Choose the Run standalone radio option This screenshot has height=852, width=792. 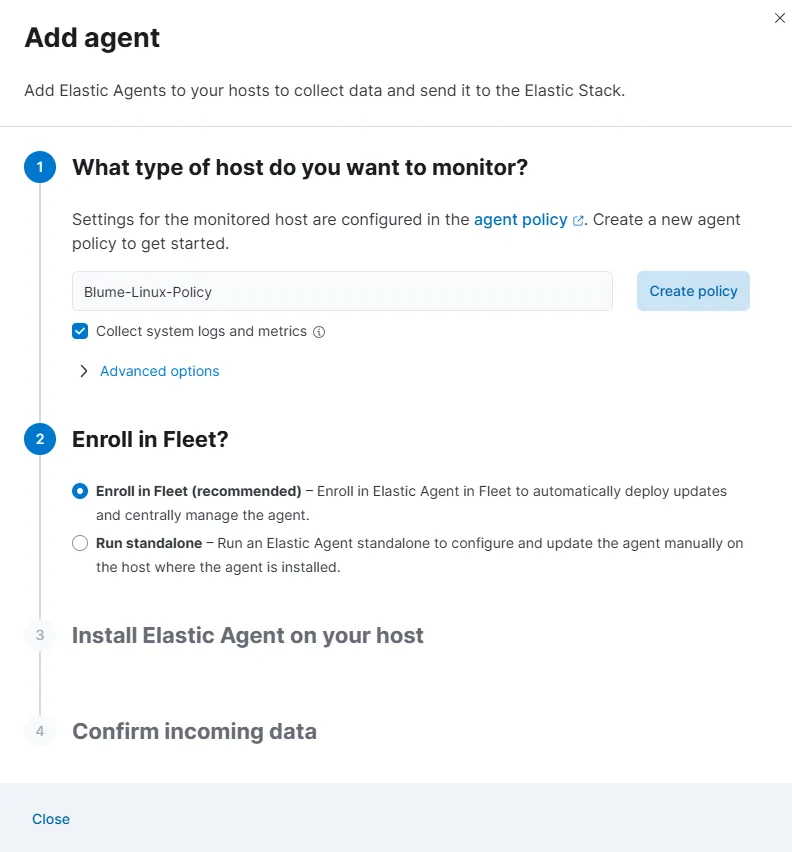tap(80, 543)
